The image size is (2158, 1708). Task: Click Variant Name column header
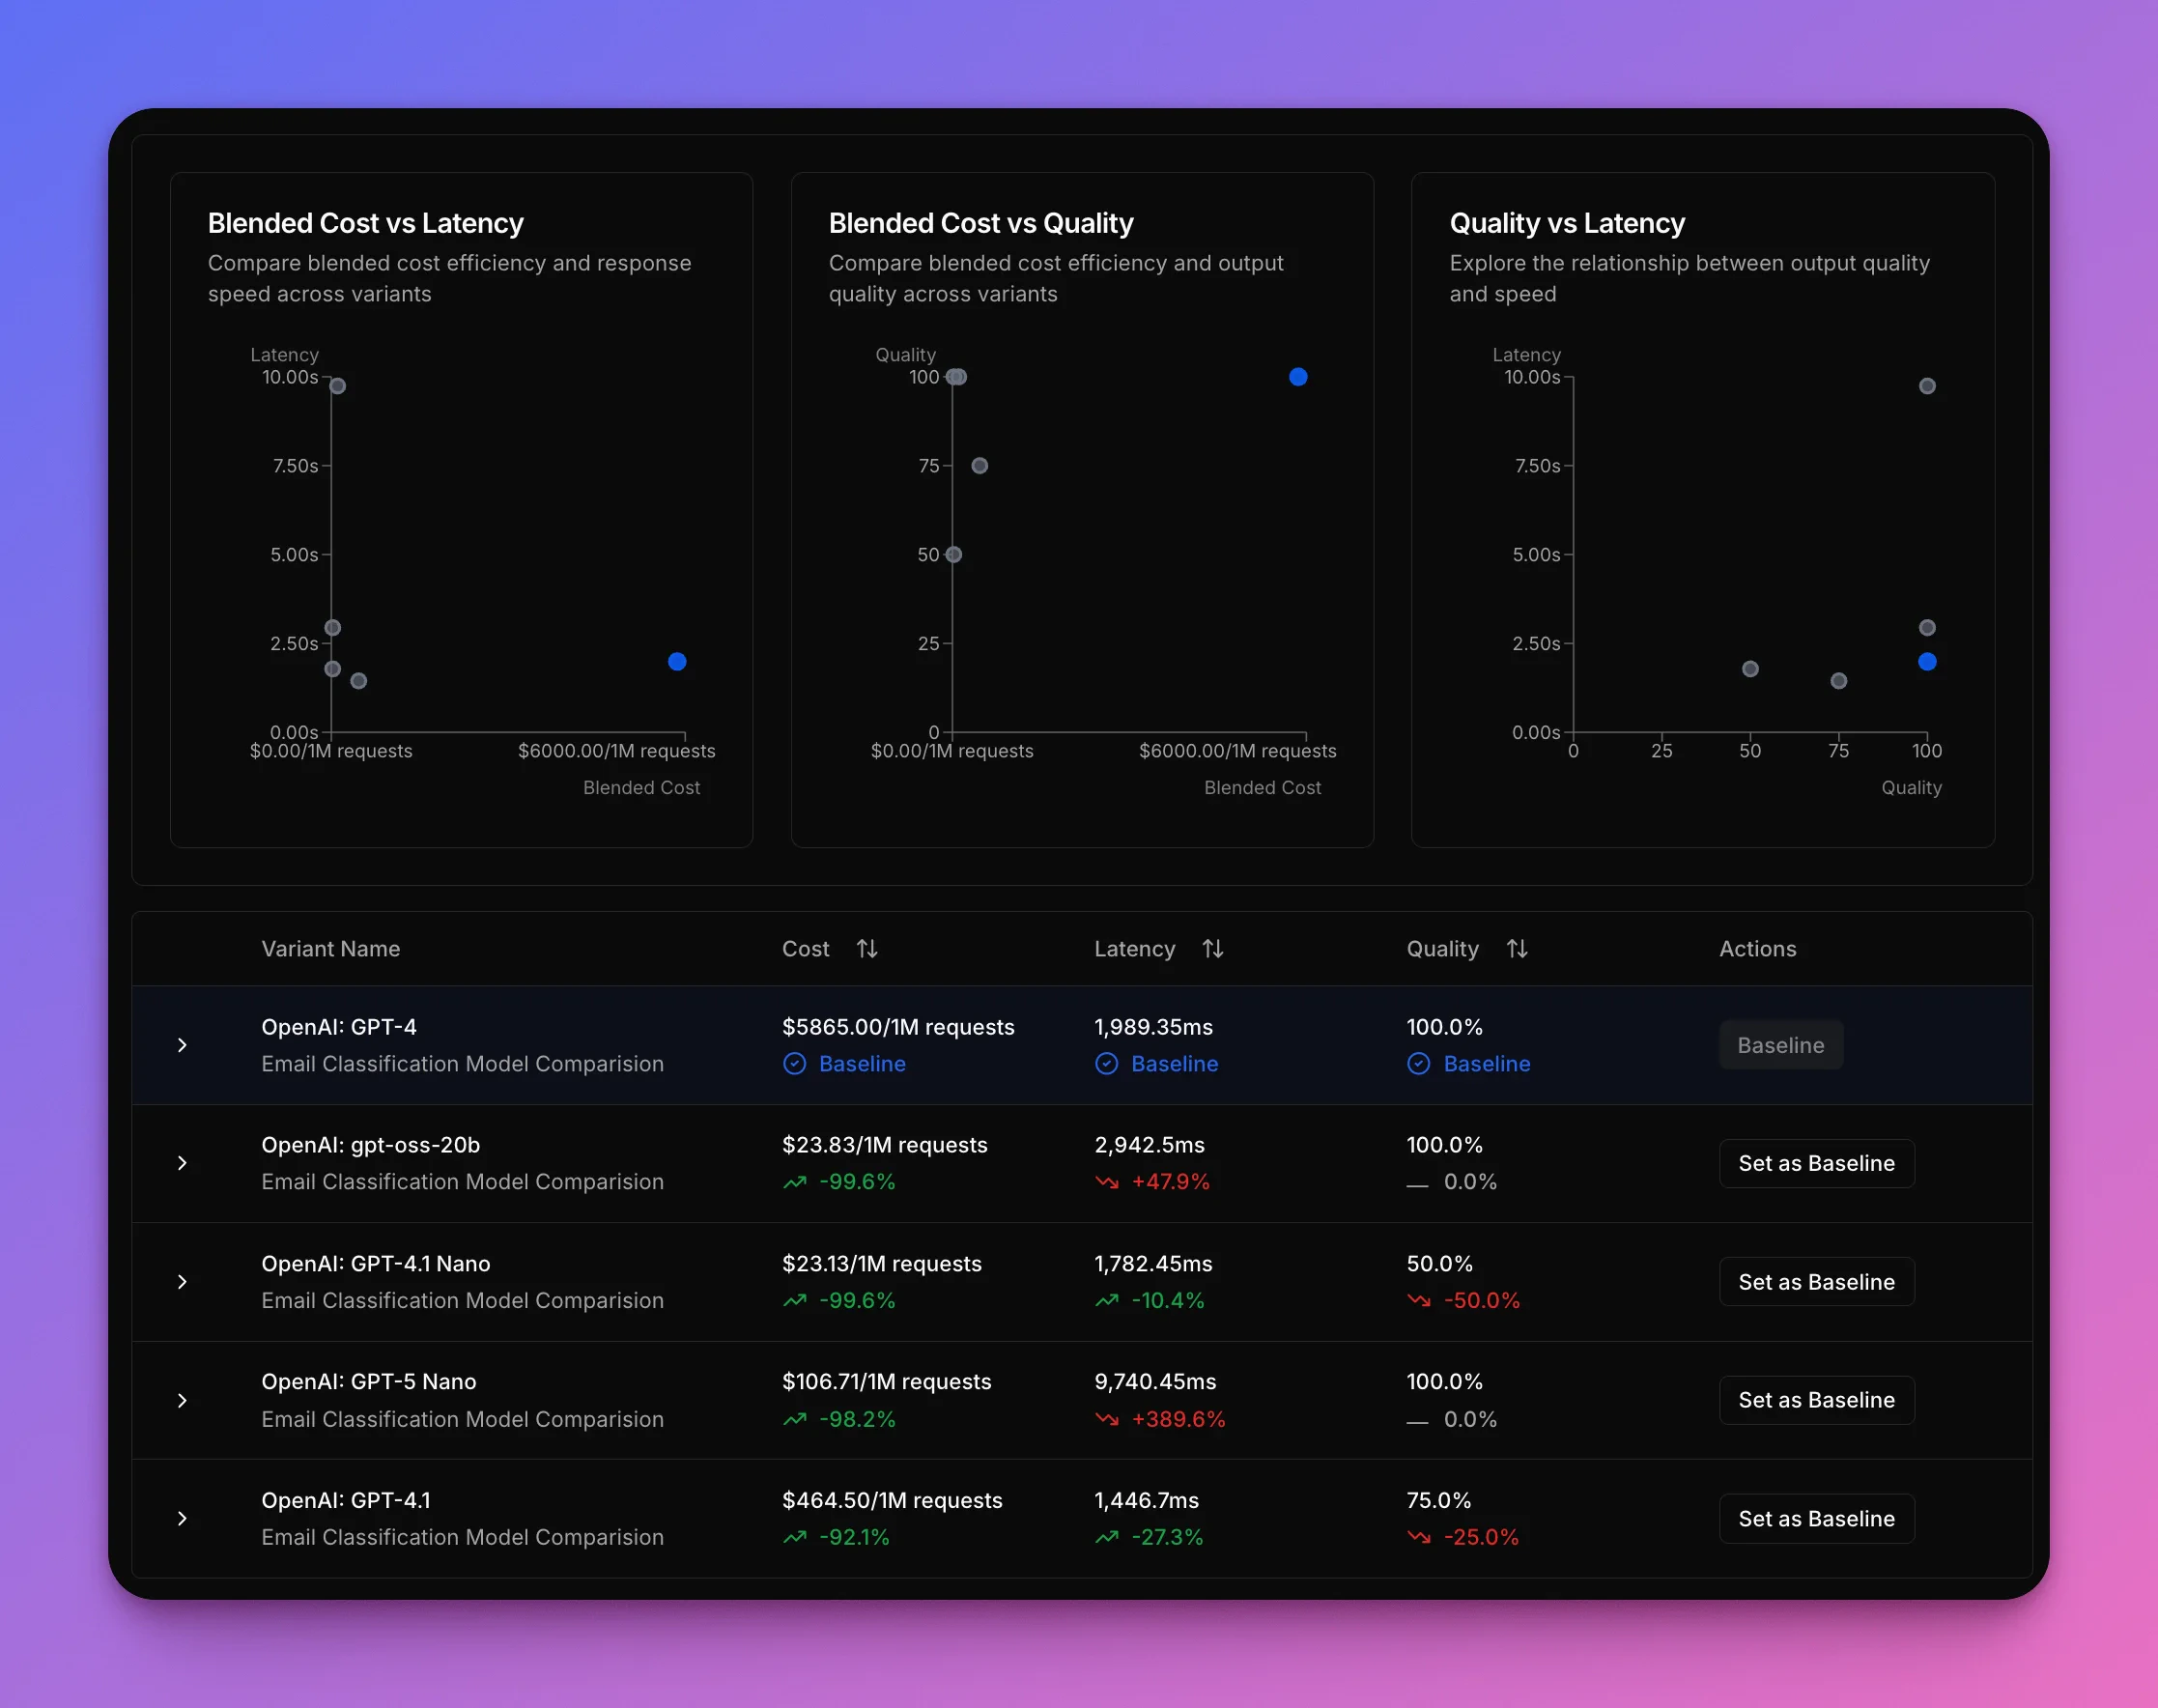click(330, 948)
